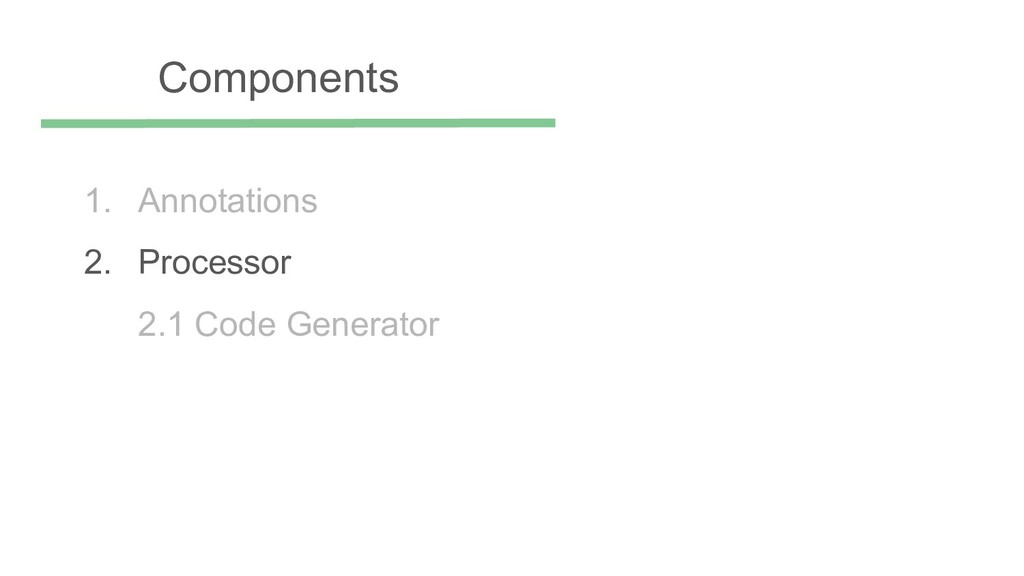Click the capital G in Generator

(299, 324)
